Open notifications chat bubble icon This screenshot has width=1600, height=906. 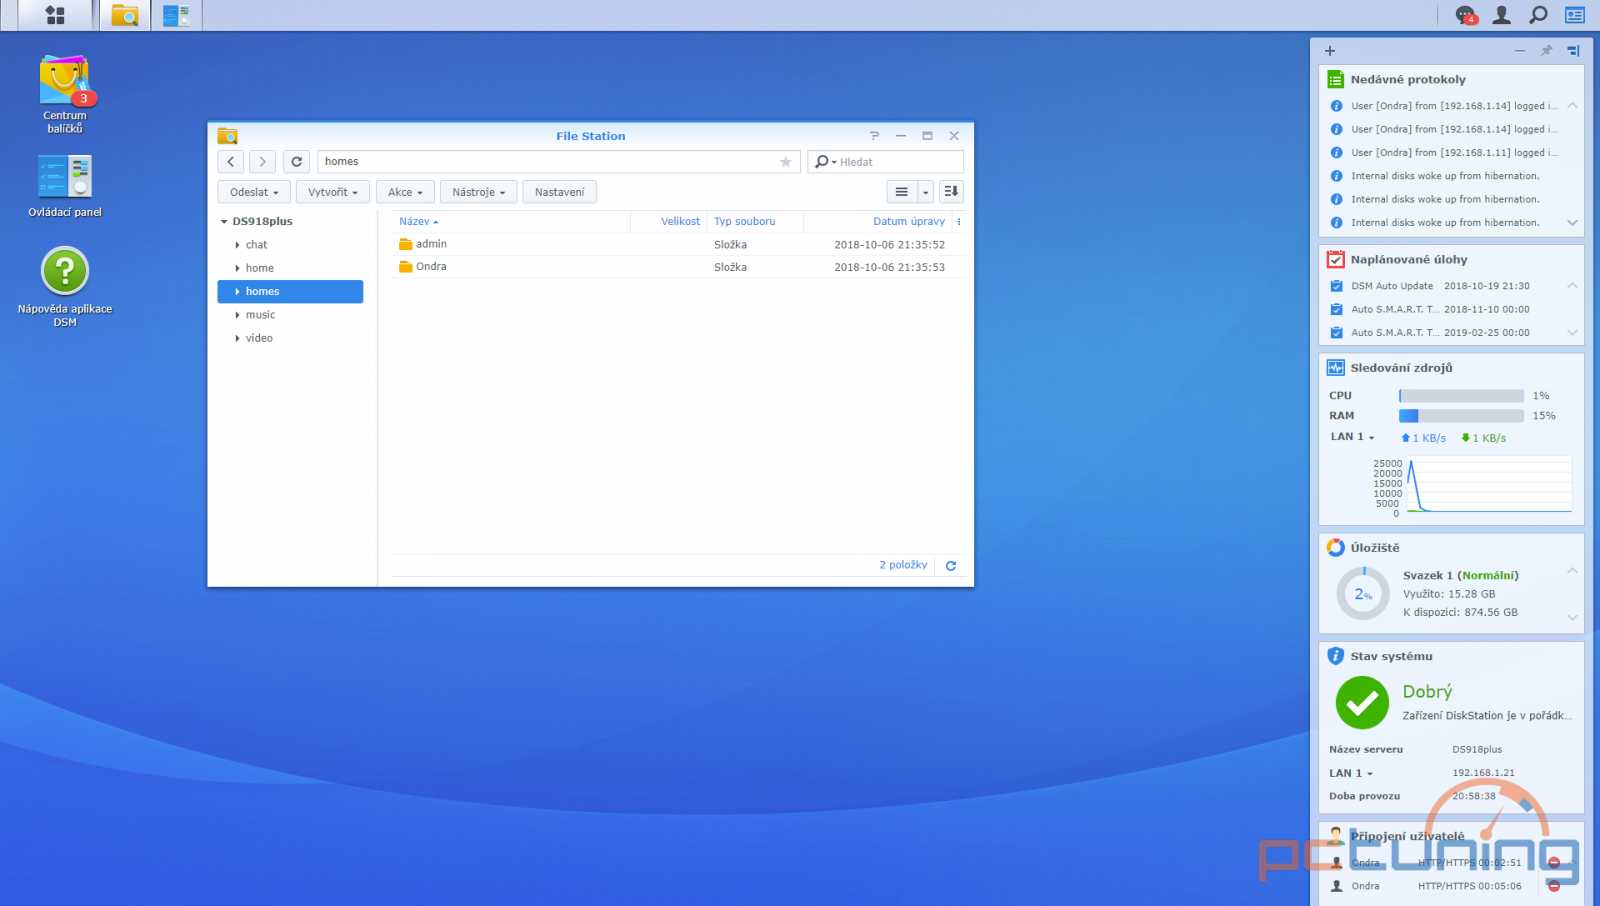(x=1466, y=15)
